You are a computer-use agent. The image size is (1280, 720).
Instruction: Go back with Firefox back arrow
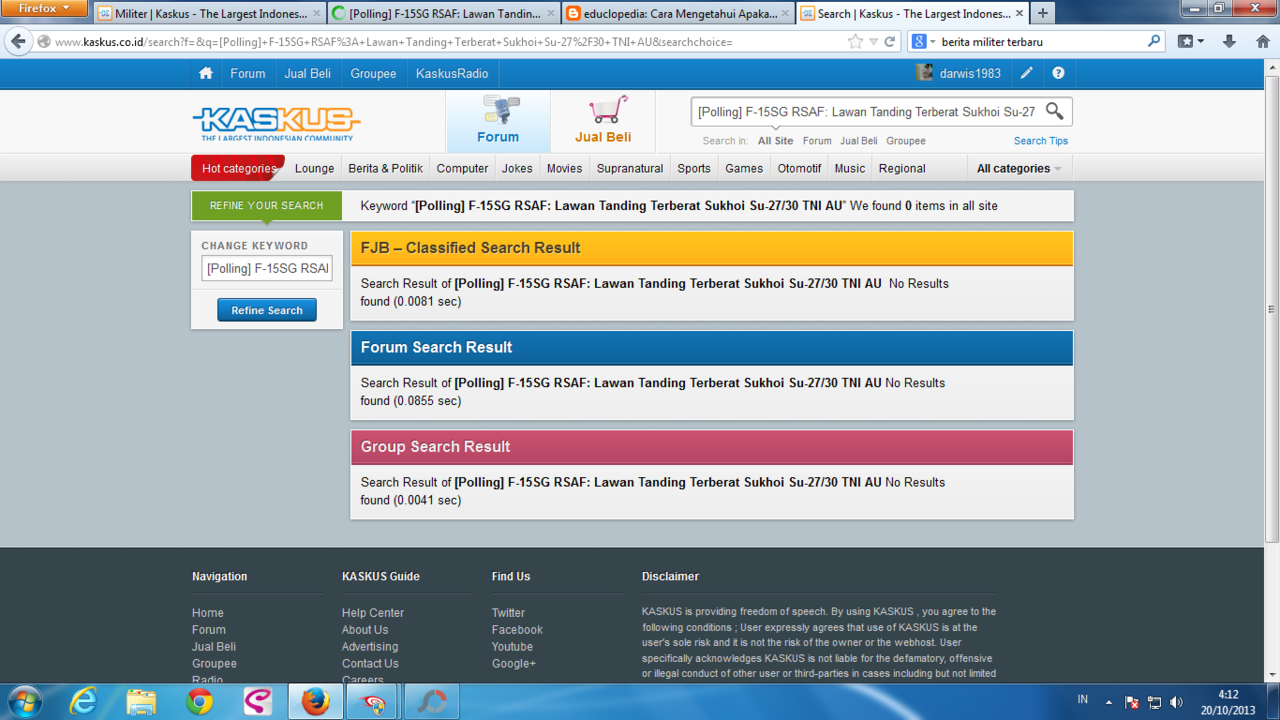point(18,42)
